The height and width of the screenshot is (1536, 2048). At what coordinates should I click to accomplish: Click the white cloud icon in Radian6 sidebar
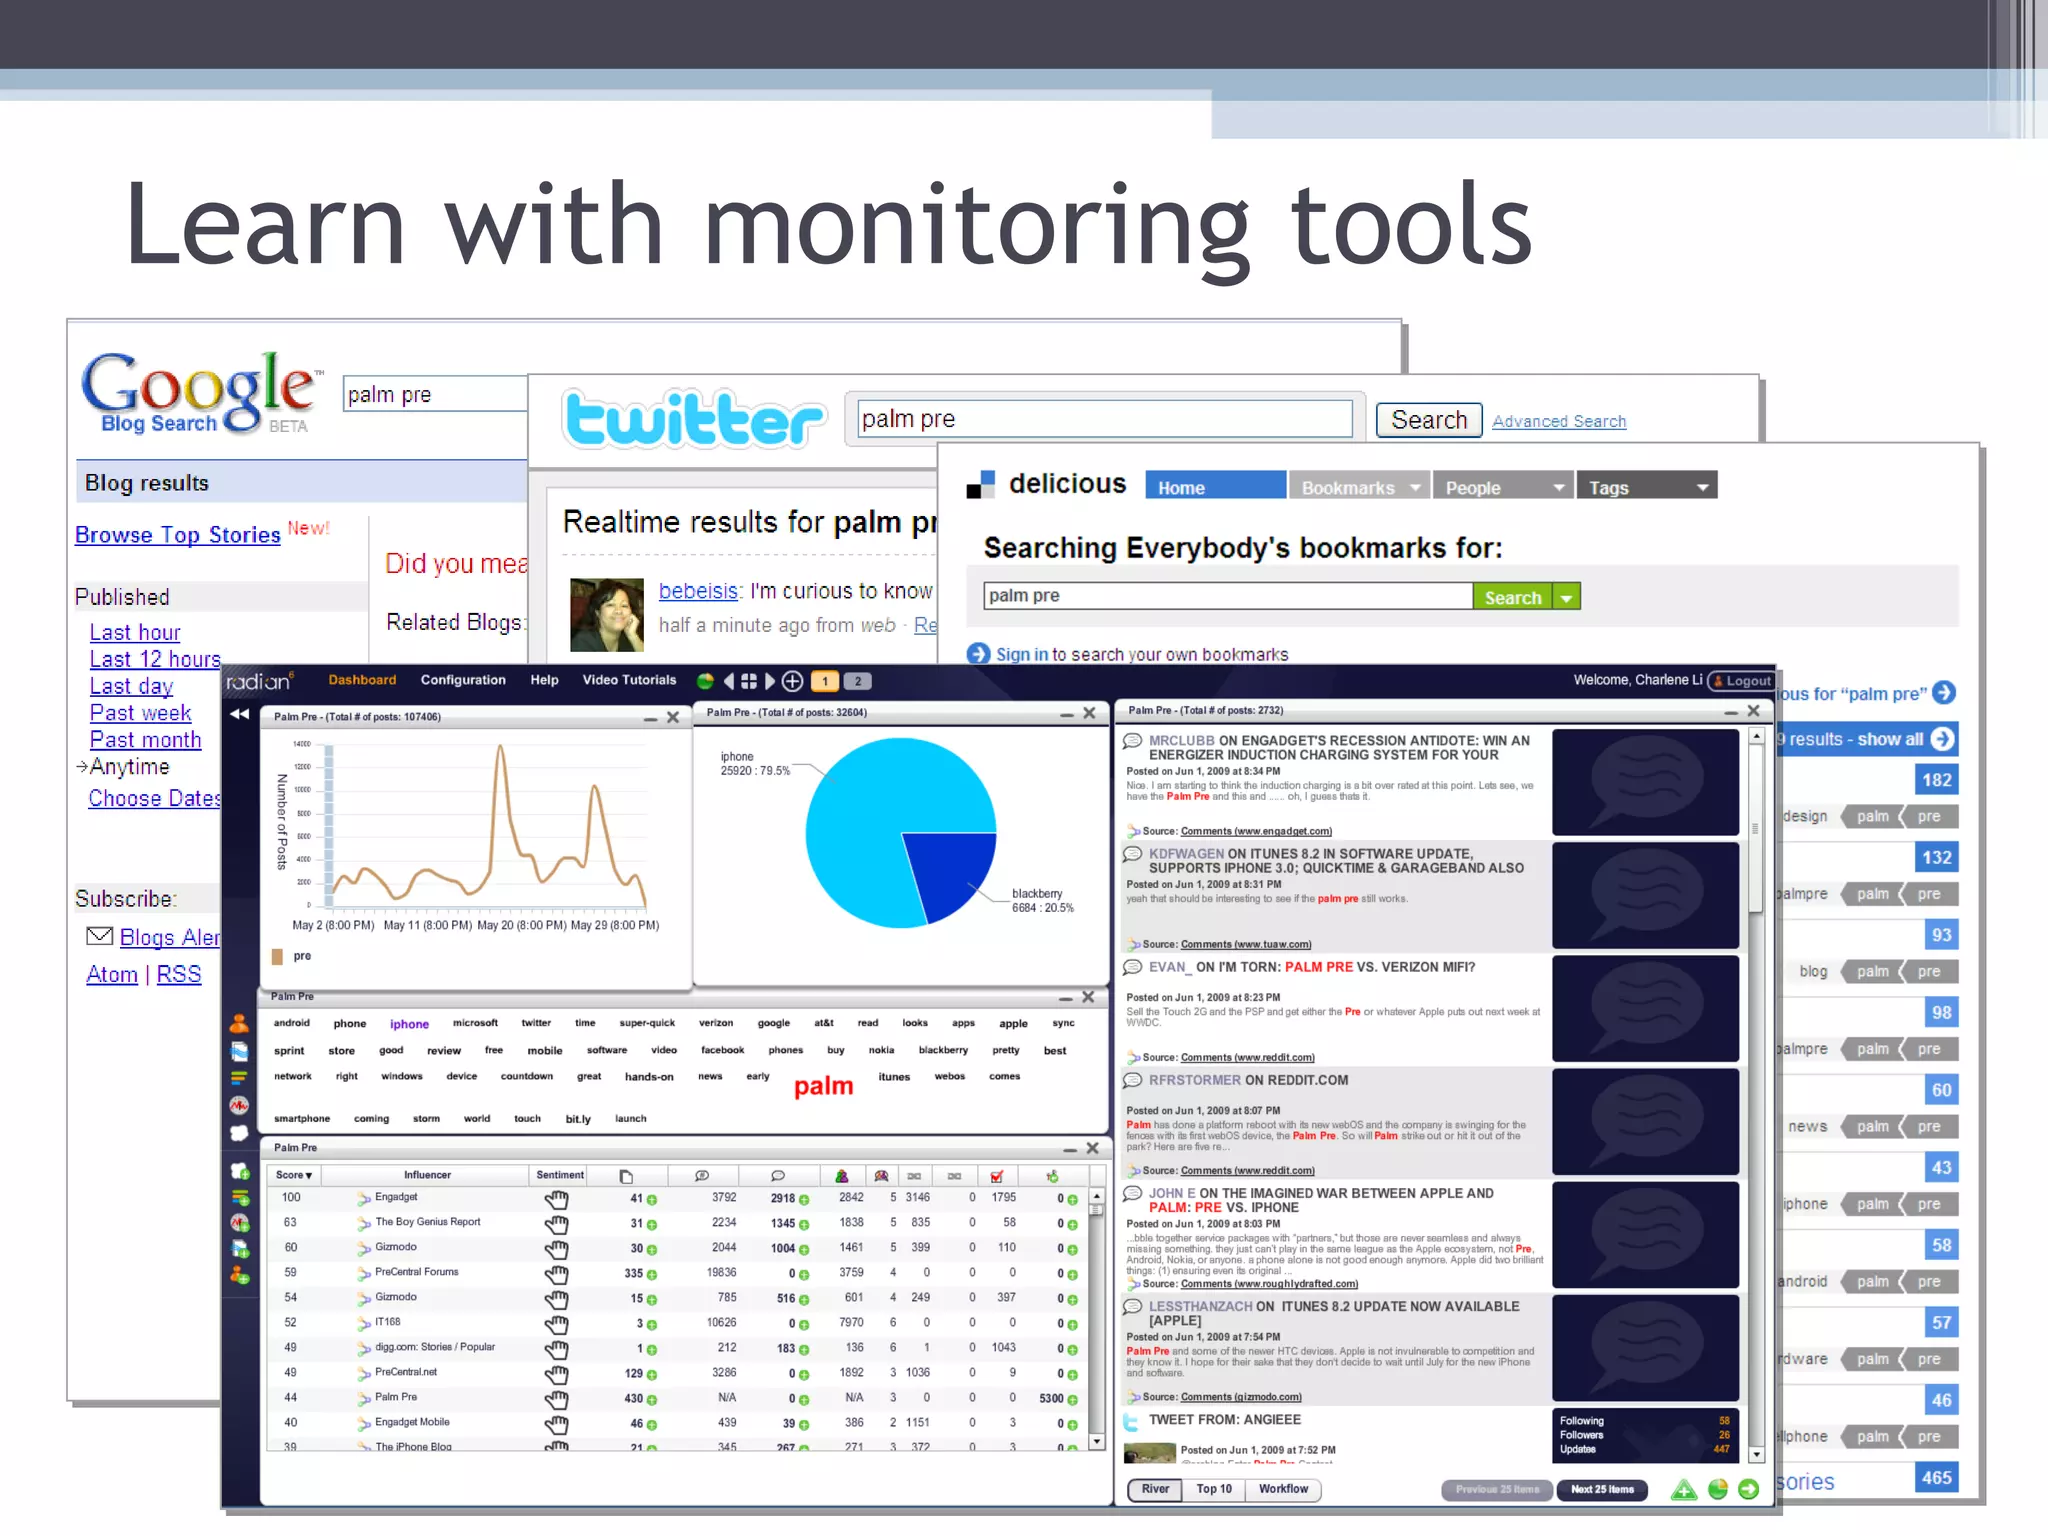point(239,1133)
